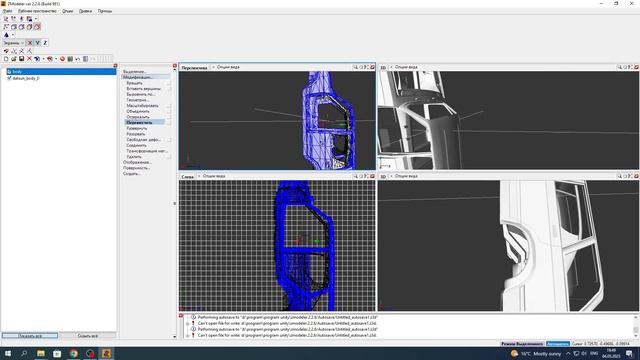
Task: Expand the Создать... command group
Action: pyautogui.click(x=132, y=174)
